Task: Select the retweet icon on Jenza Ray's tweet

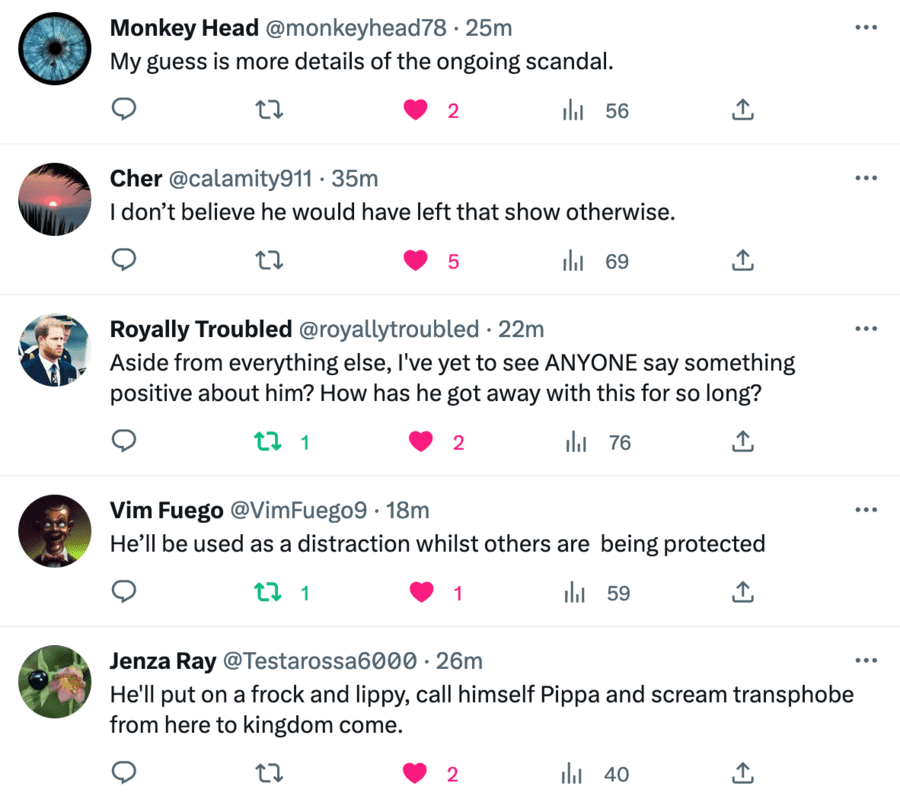Action: click(268, 773)
